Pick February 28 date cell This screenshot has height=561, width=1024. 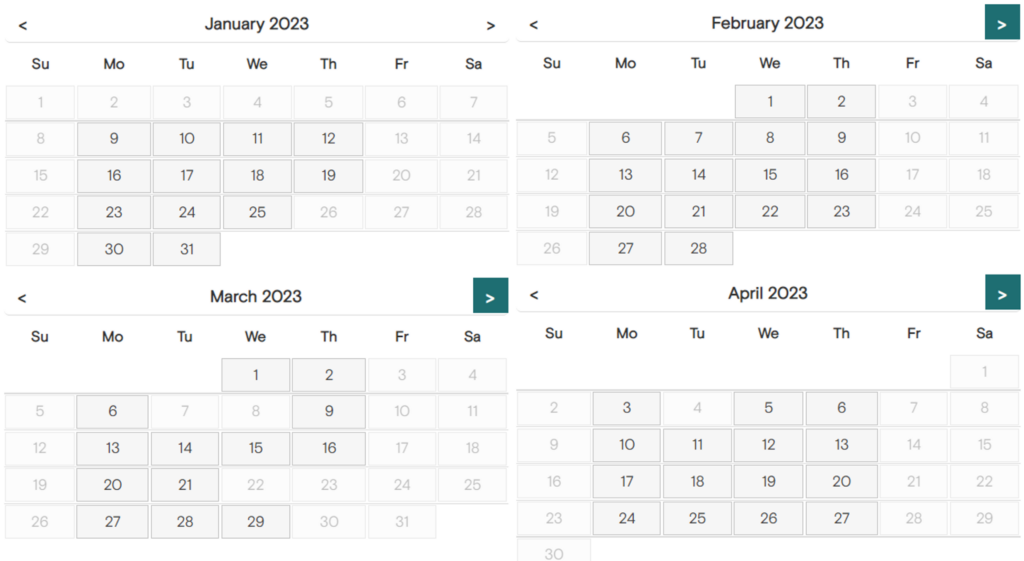pyautogui.click(x=698, y=248)
